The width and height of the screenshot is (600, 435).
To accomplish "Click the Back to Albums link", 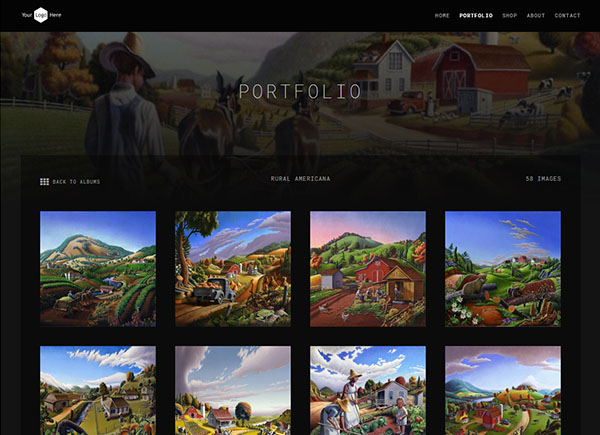I will pyautogui.click(x=76, y=182).
